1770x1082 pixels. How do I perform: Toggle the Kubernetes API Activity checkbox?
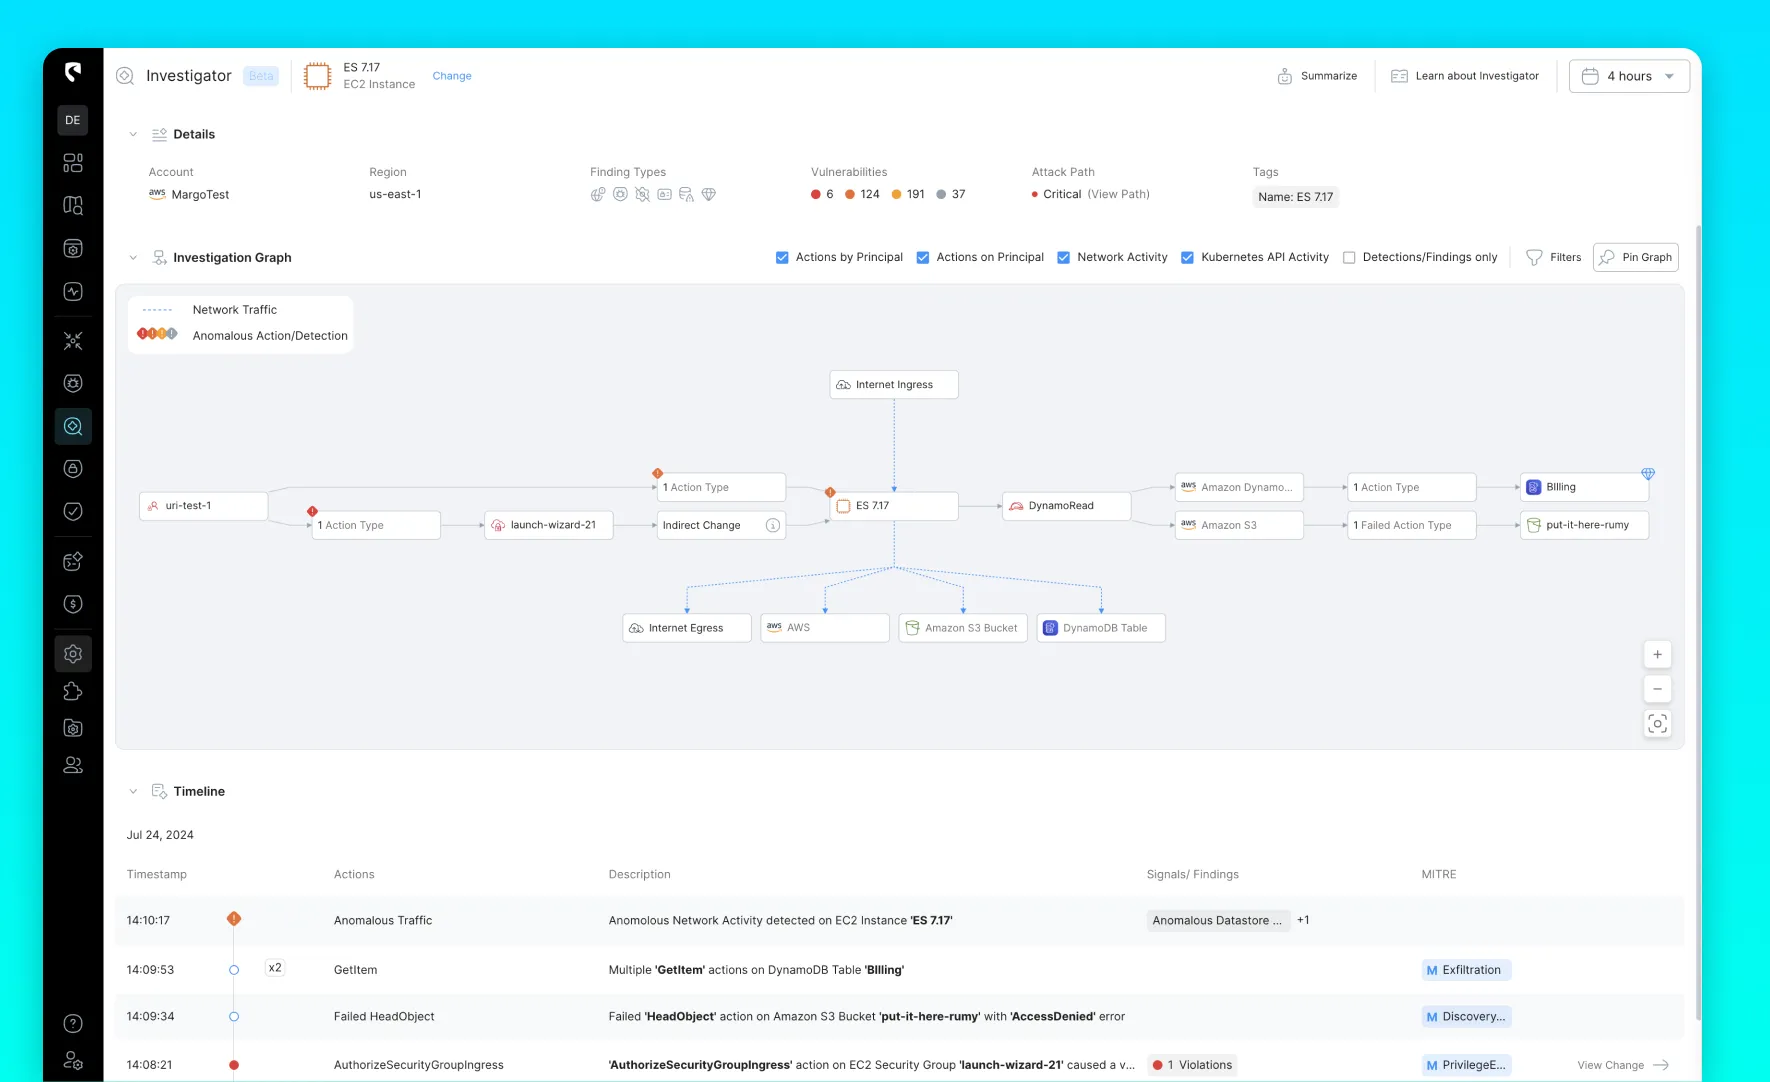pyautogui.click(x=1187, y=257)
